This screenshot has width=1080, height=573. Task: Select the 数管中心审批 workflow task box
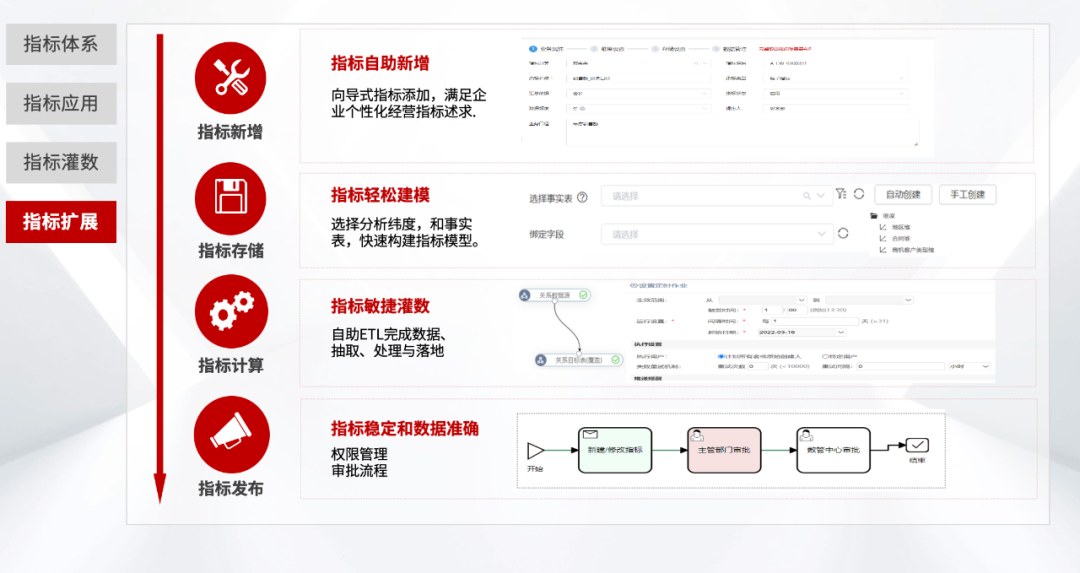(x=833, y=450)
